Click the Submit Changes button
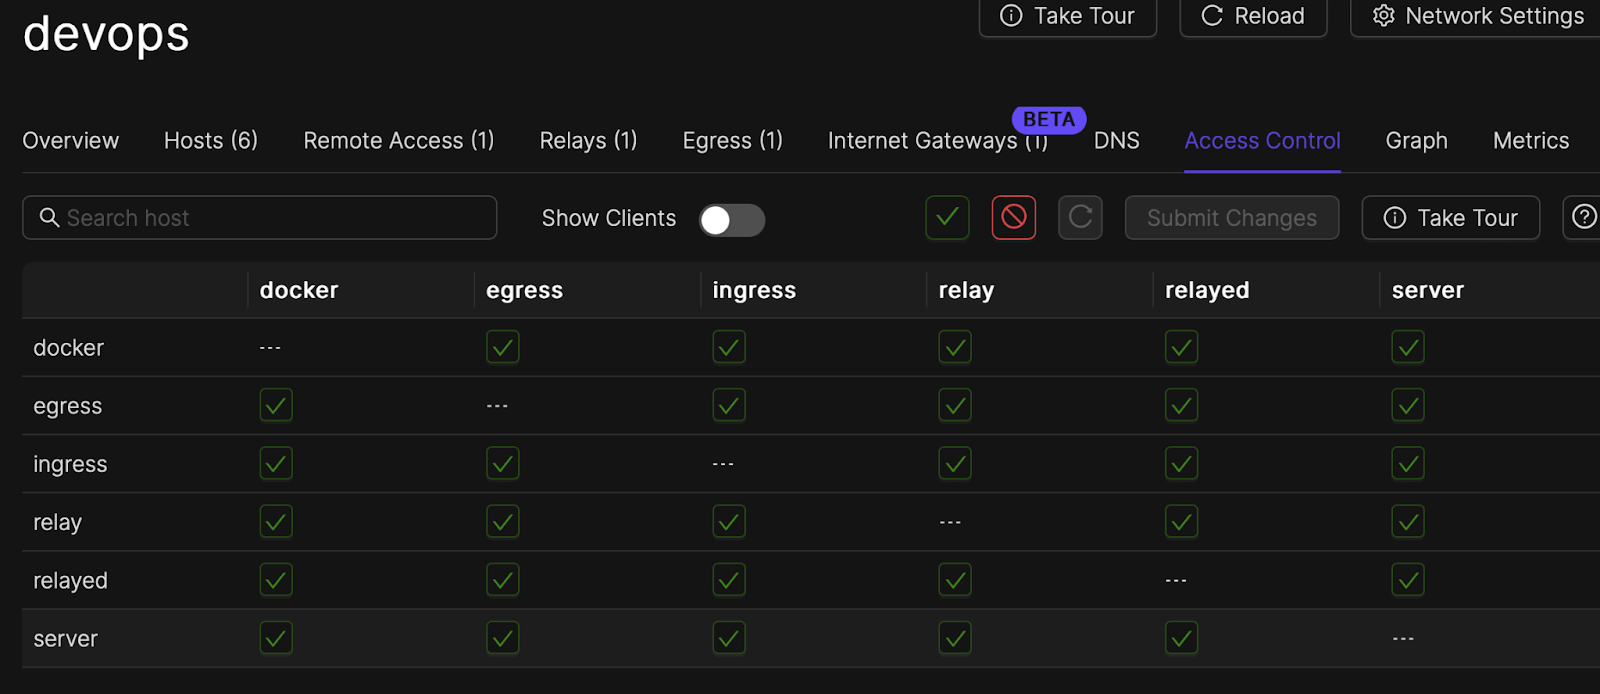Viewport: 1600px width, 694px height. click(1231, 217)
